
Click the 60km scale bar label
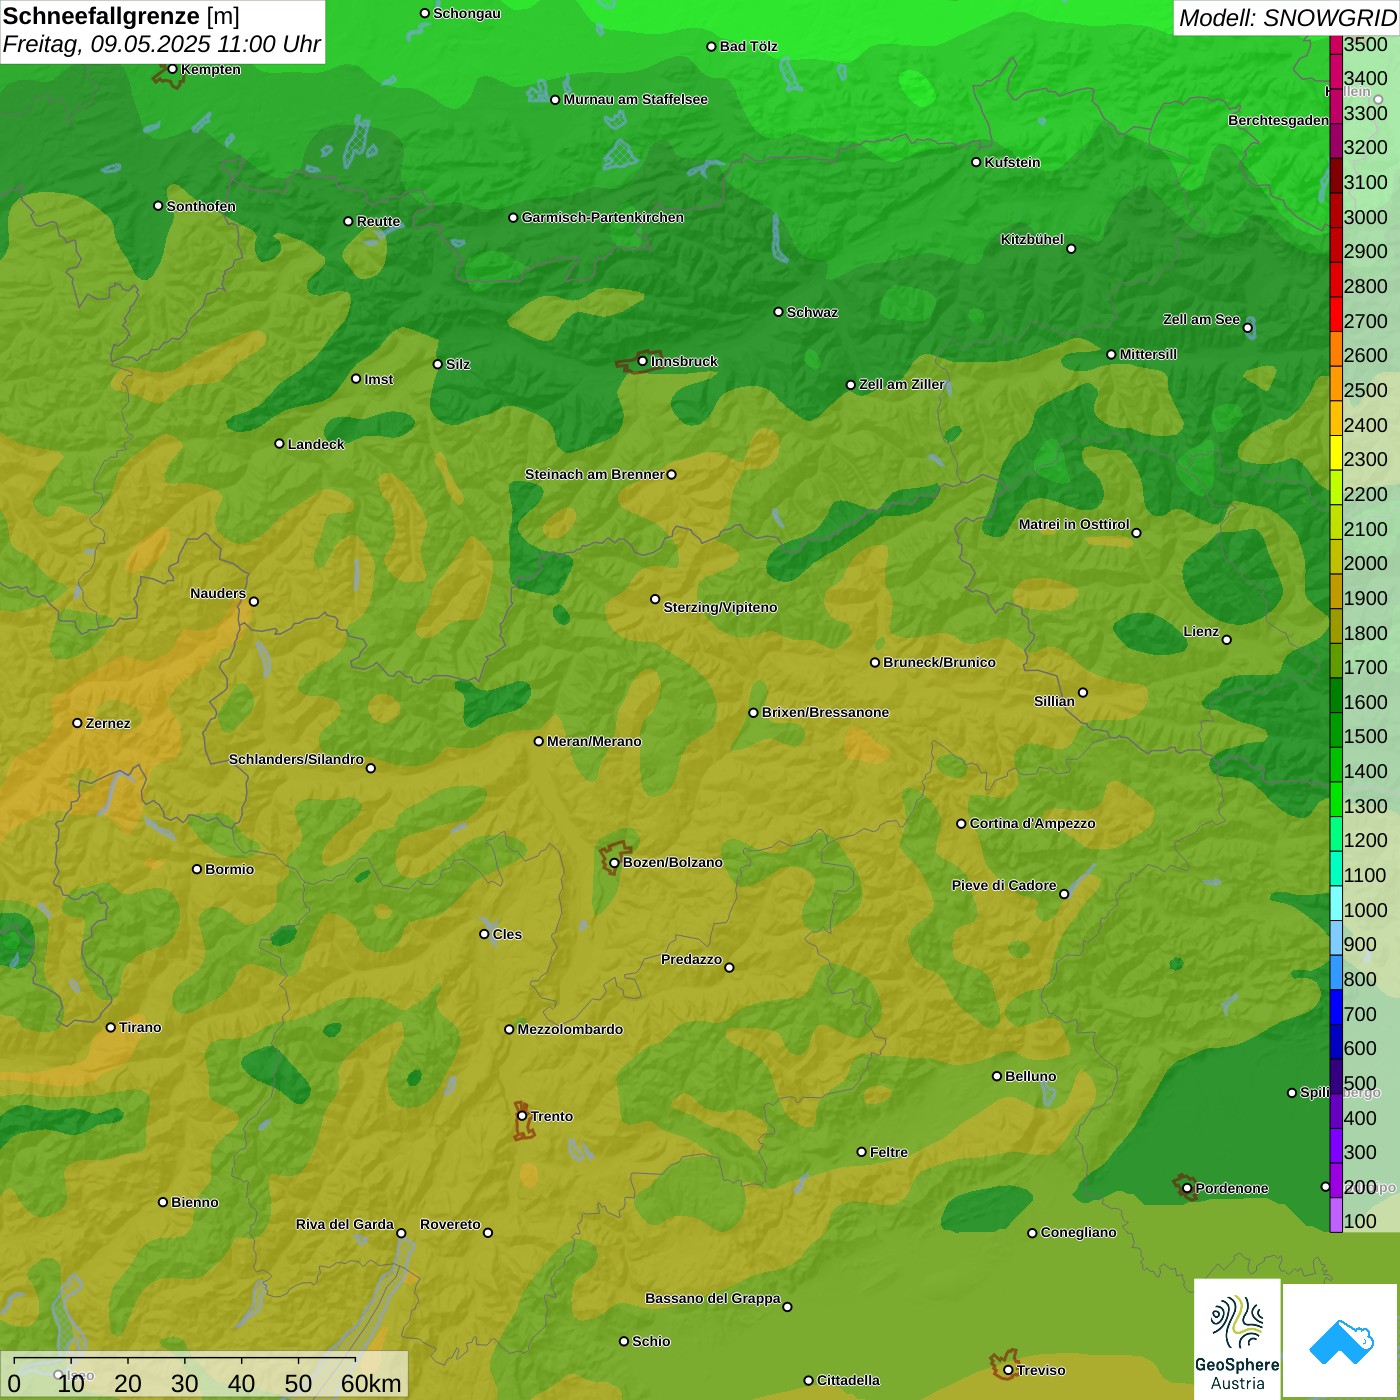click(371, 1383)
